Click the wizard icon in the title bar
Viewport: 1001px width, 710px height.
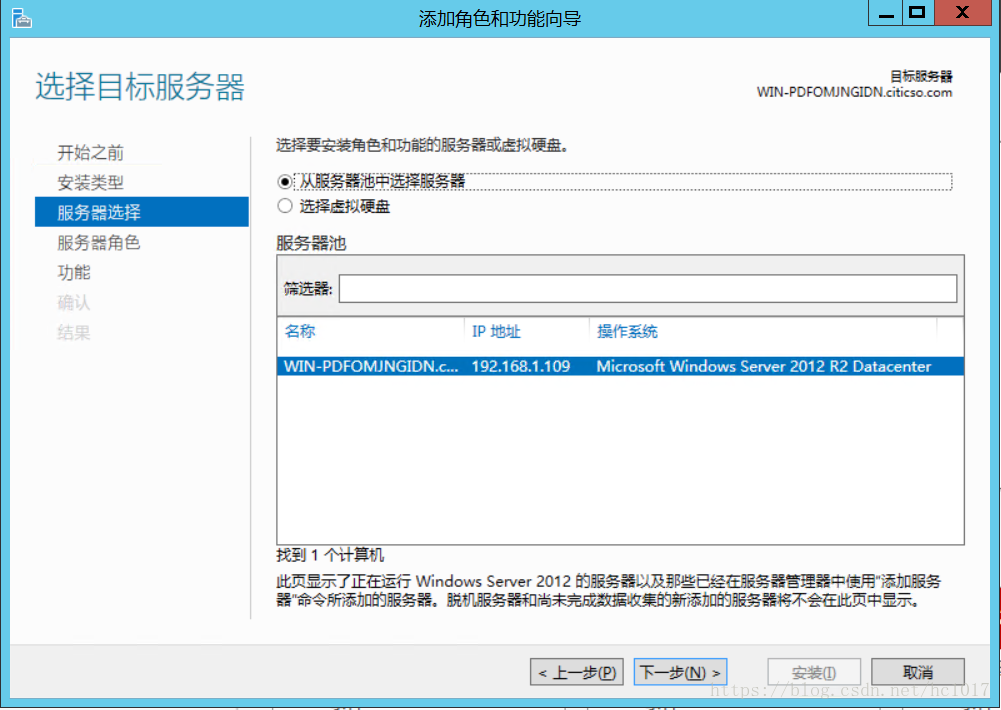pos(22,18)
